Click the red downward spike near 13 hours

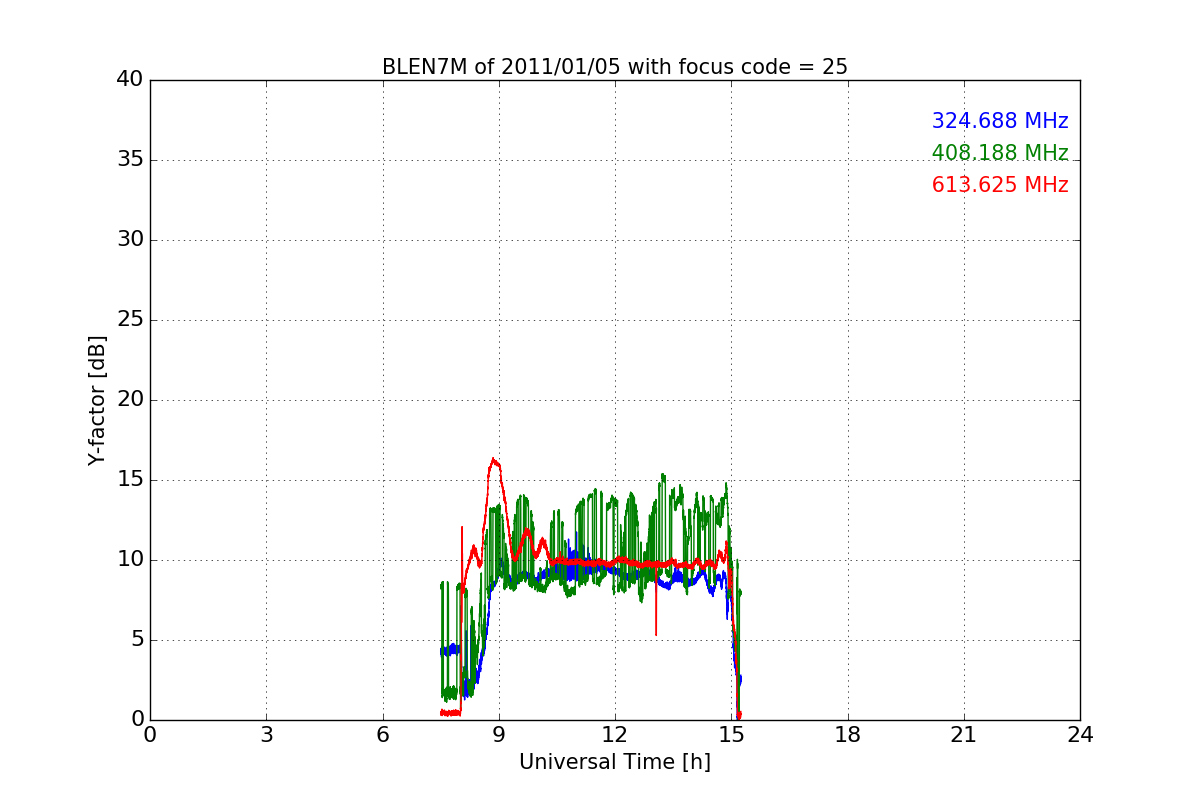(x=656, y=615)
